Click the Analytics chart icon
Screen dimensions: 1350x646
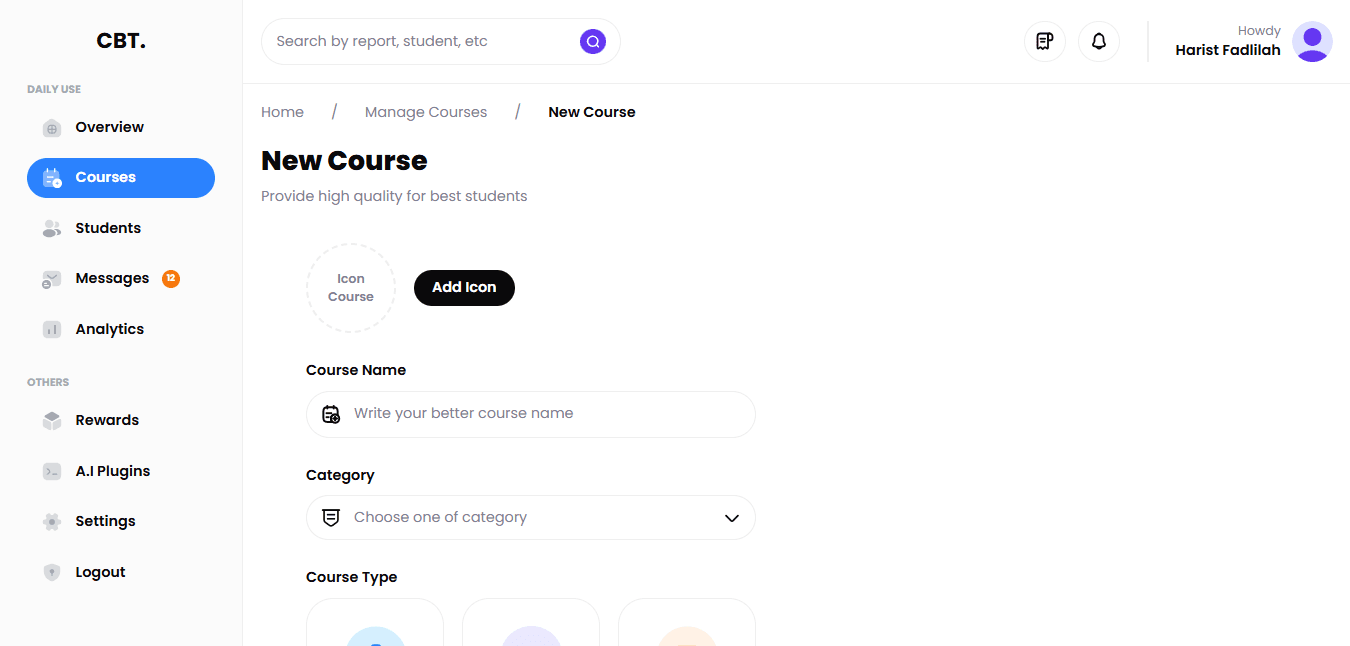(52, 330)
